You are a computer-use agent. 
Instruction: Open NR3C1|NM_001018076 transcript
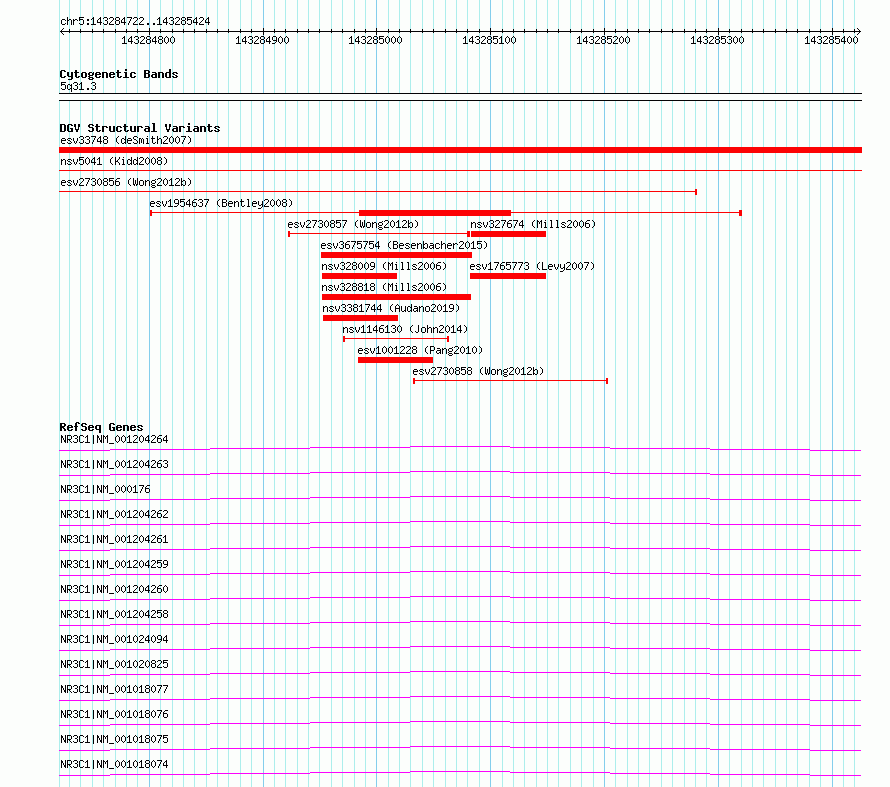click(x=114, y=714)
